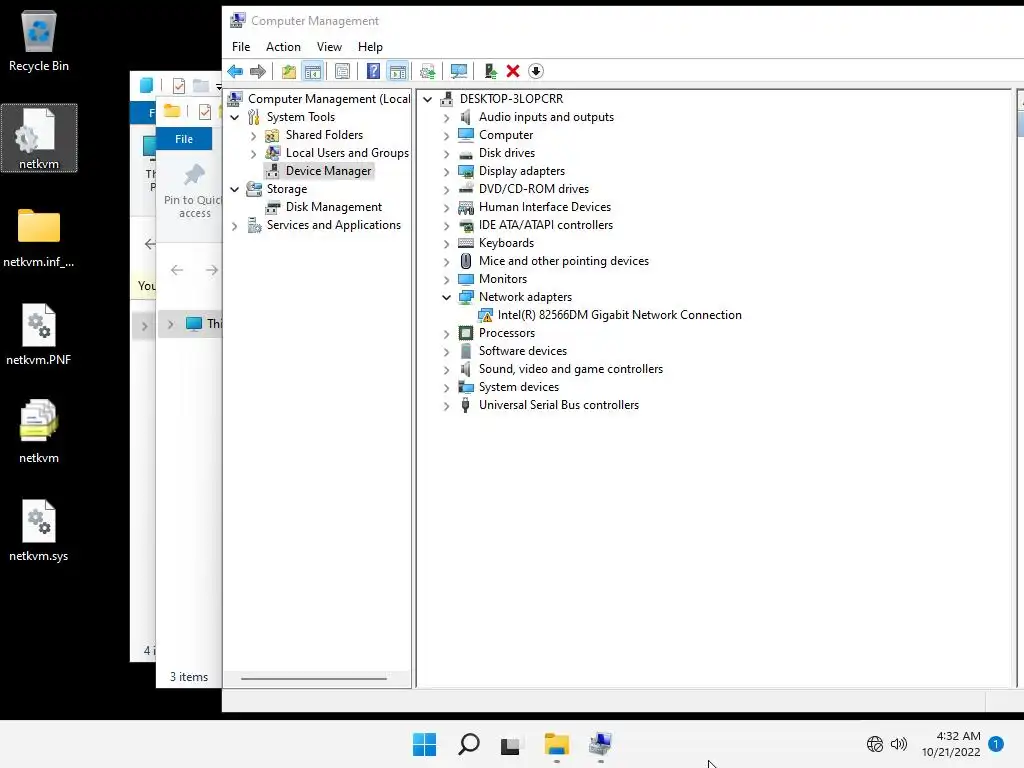Collapse the Network adapters category
The height and width of the screenshot is (768, 1024).
click(x=447, y=298)
